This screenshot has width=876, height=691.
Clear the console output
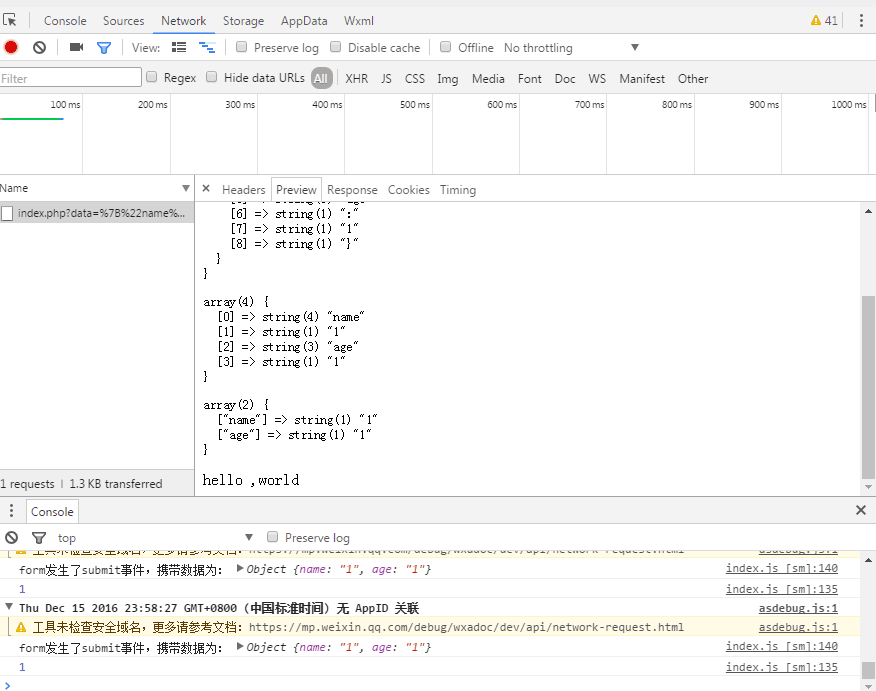tap(11, 537)
